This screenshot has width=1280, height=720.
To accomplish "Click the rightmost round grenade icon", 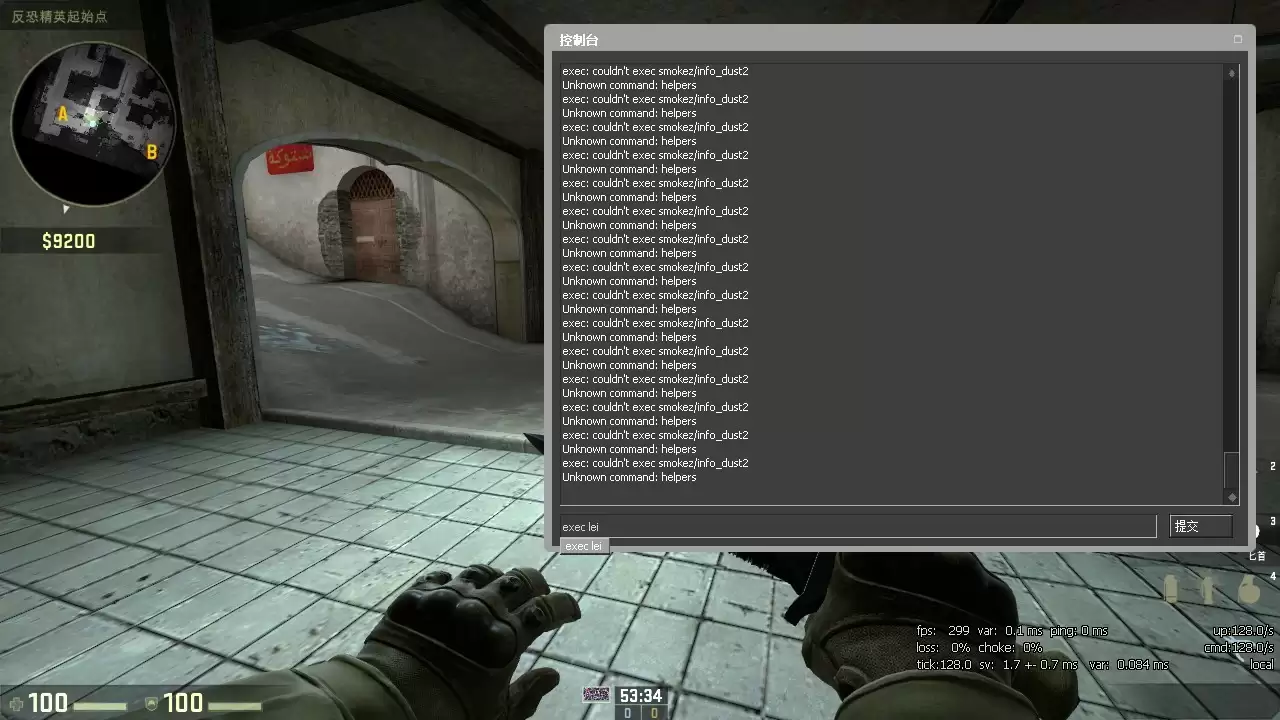I will [x=1248, y=590].
